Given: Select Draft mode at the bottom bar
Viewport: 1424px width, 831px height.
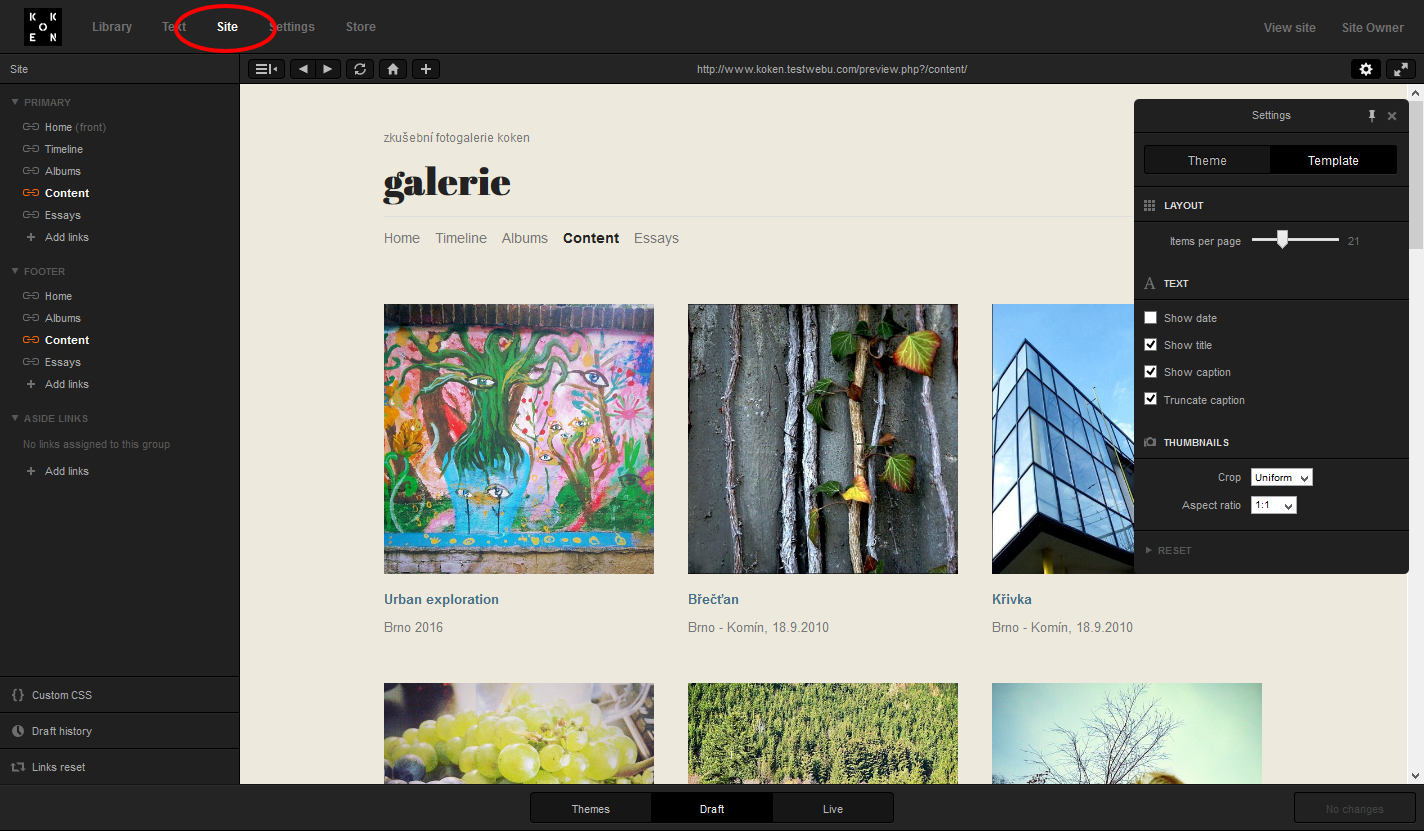Looking at the screenshot, I should click(712, 808).
